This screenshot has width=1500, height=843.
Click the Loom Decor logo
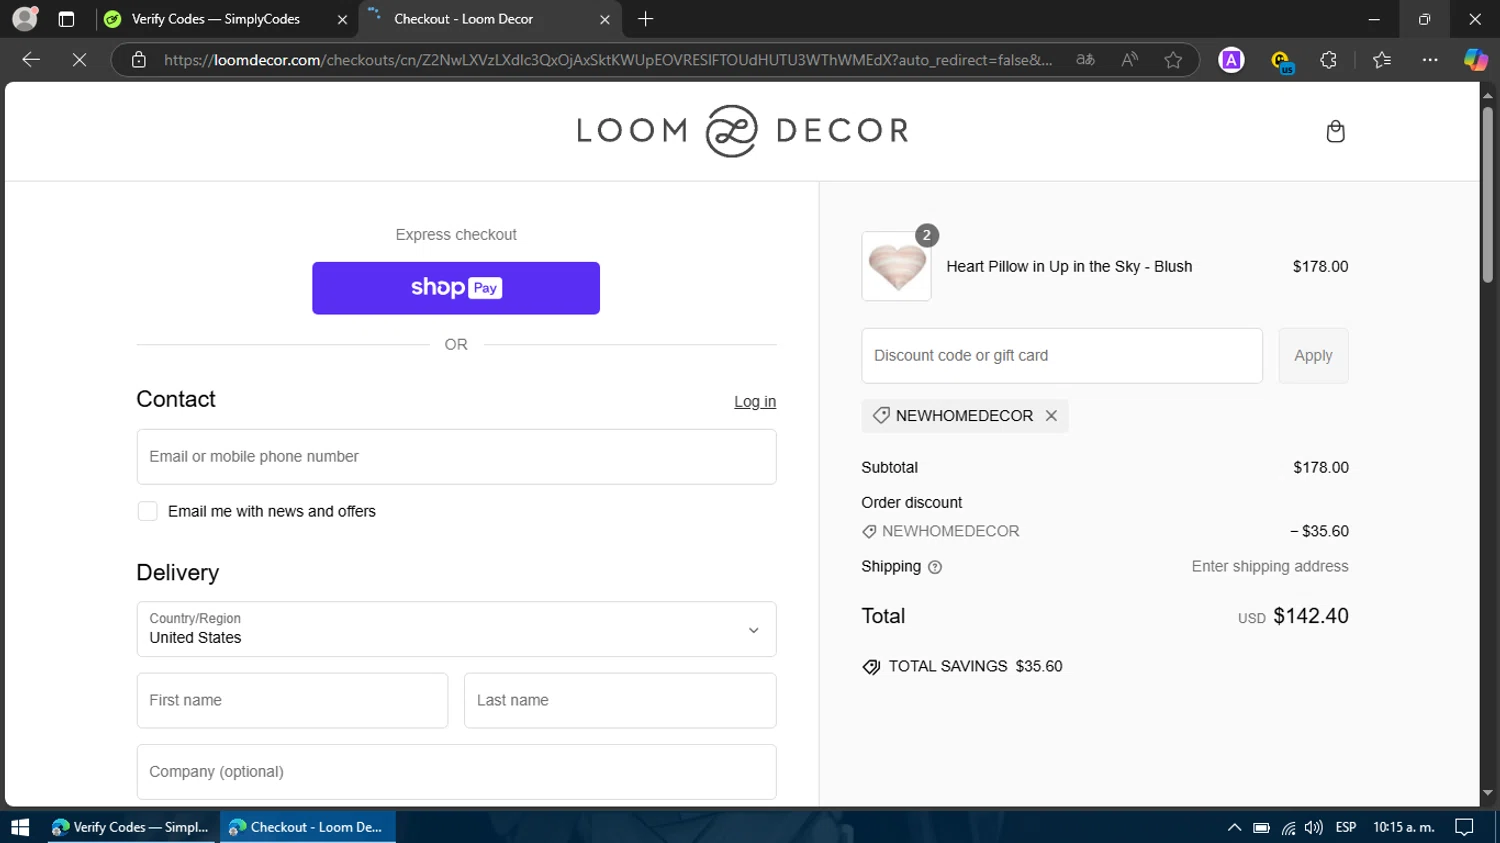[742, 131]
